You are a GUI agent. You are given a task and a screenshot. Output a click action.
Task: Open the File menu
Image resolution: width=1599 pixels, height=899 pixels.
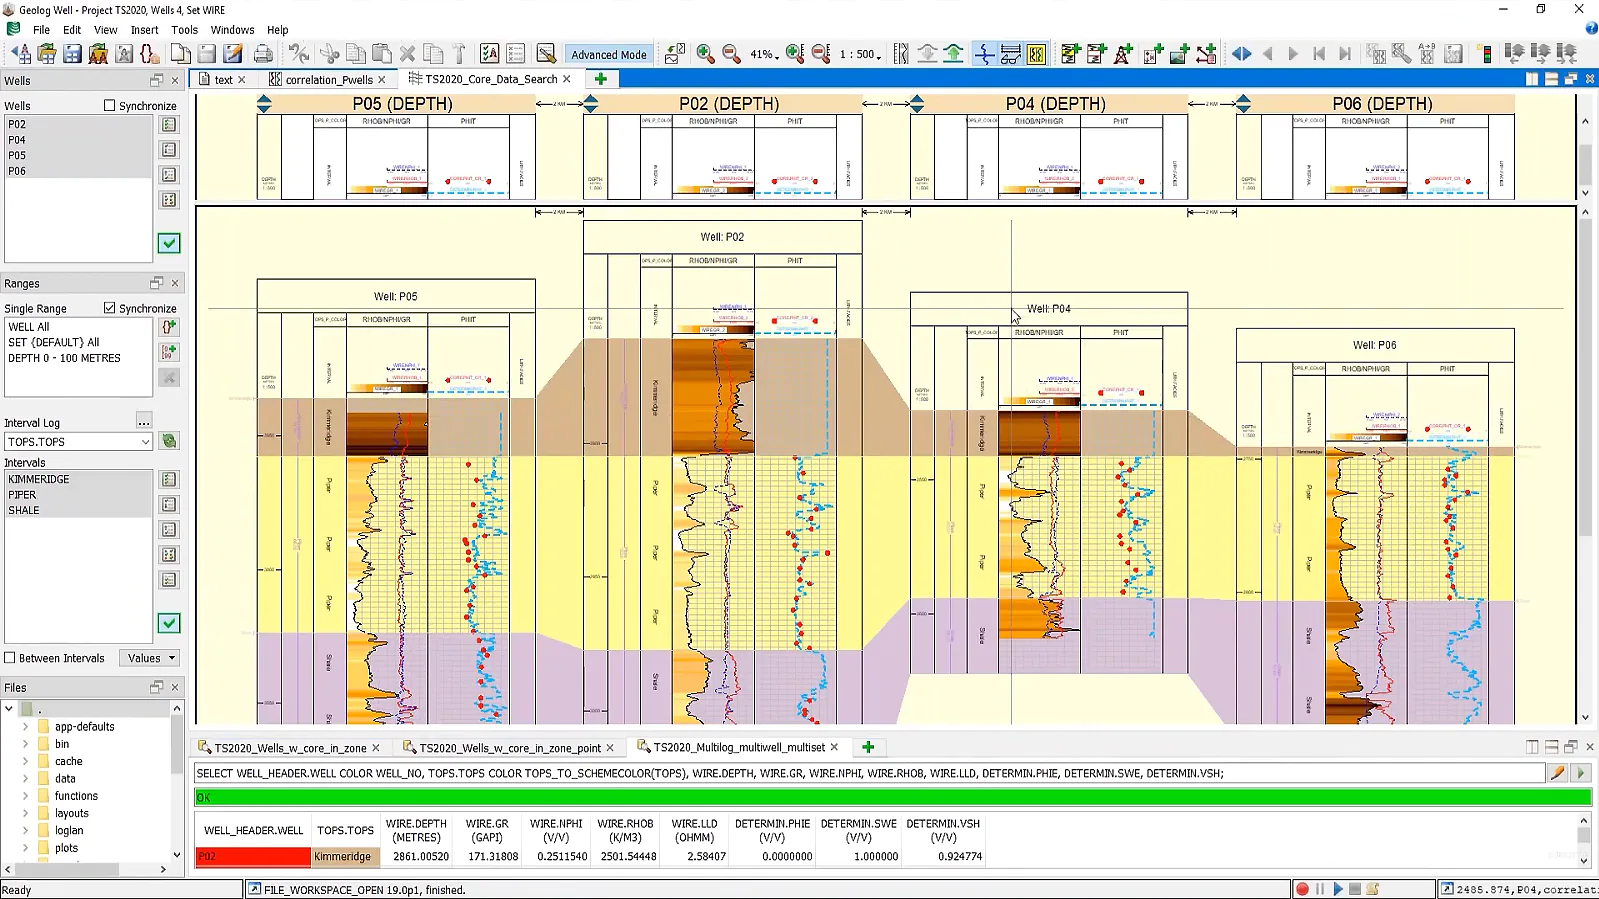point(41,30)
